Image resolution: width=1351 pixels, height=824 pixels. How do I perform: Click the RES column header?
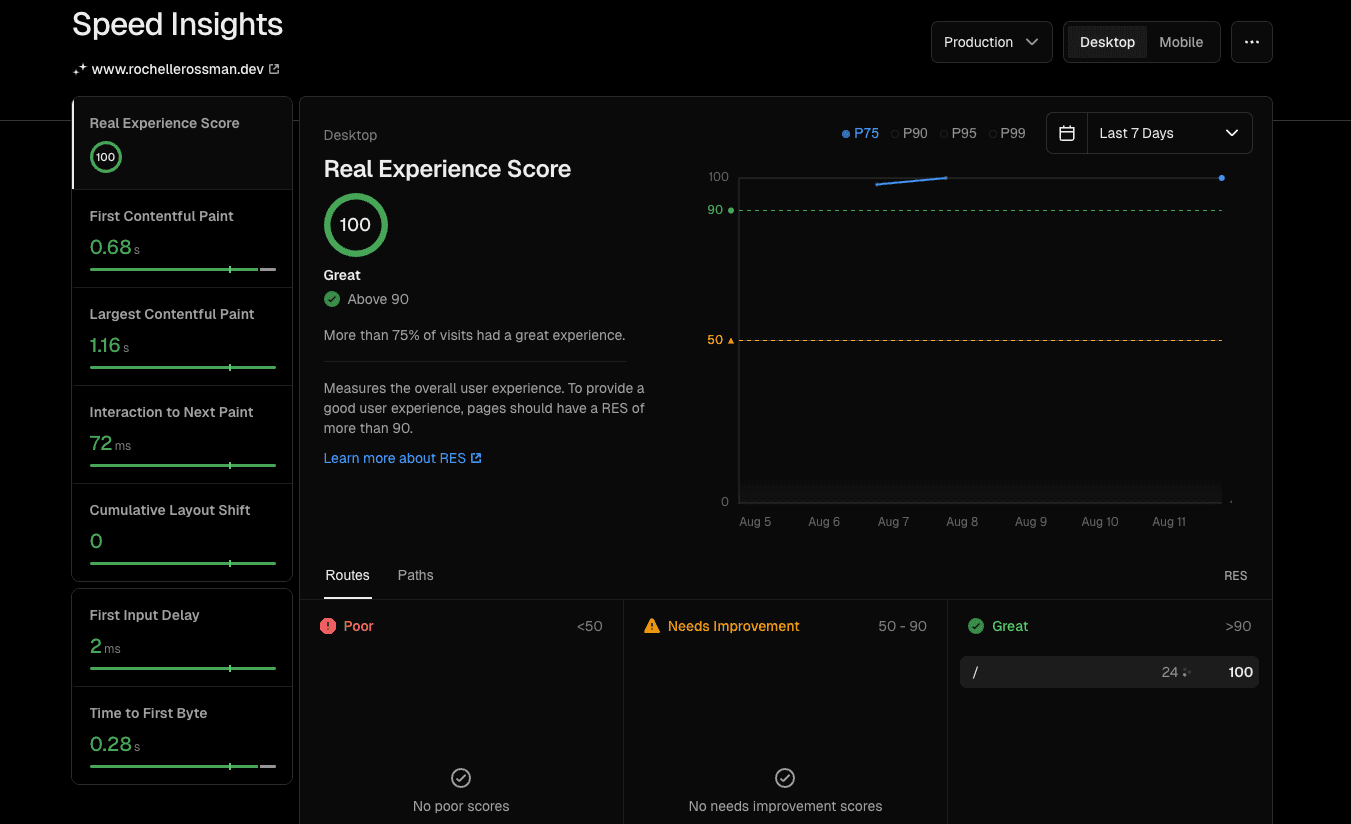tap(1235, 576)
